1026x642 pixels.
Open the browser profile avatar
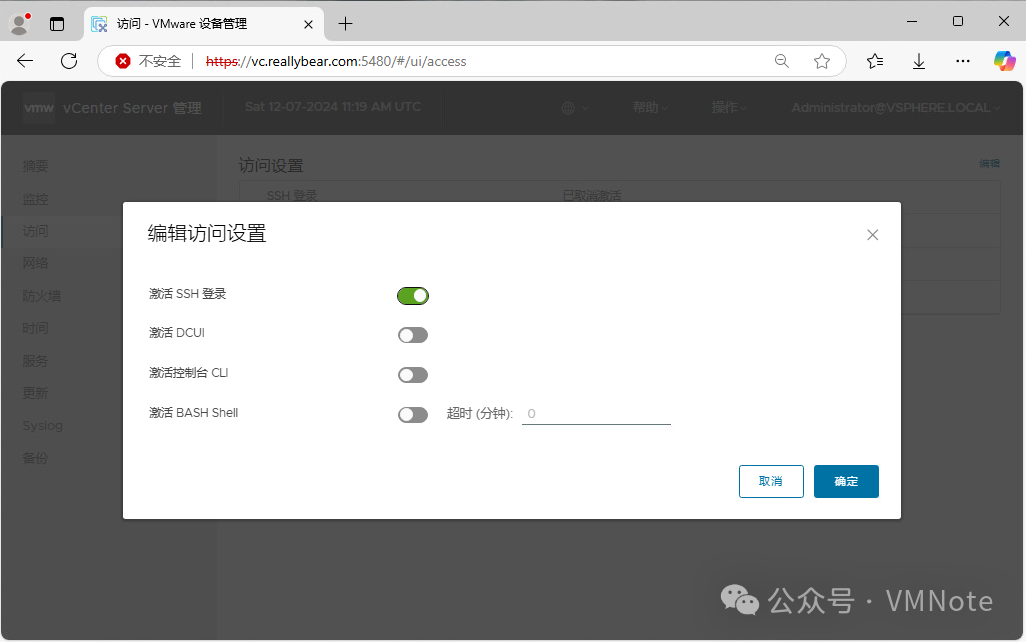(x=20, y=24)
